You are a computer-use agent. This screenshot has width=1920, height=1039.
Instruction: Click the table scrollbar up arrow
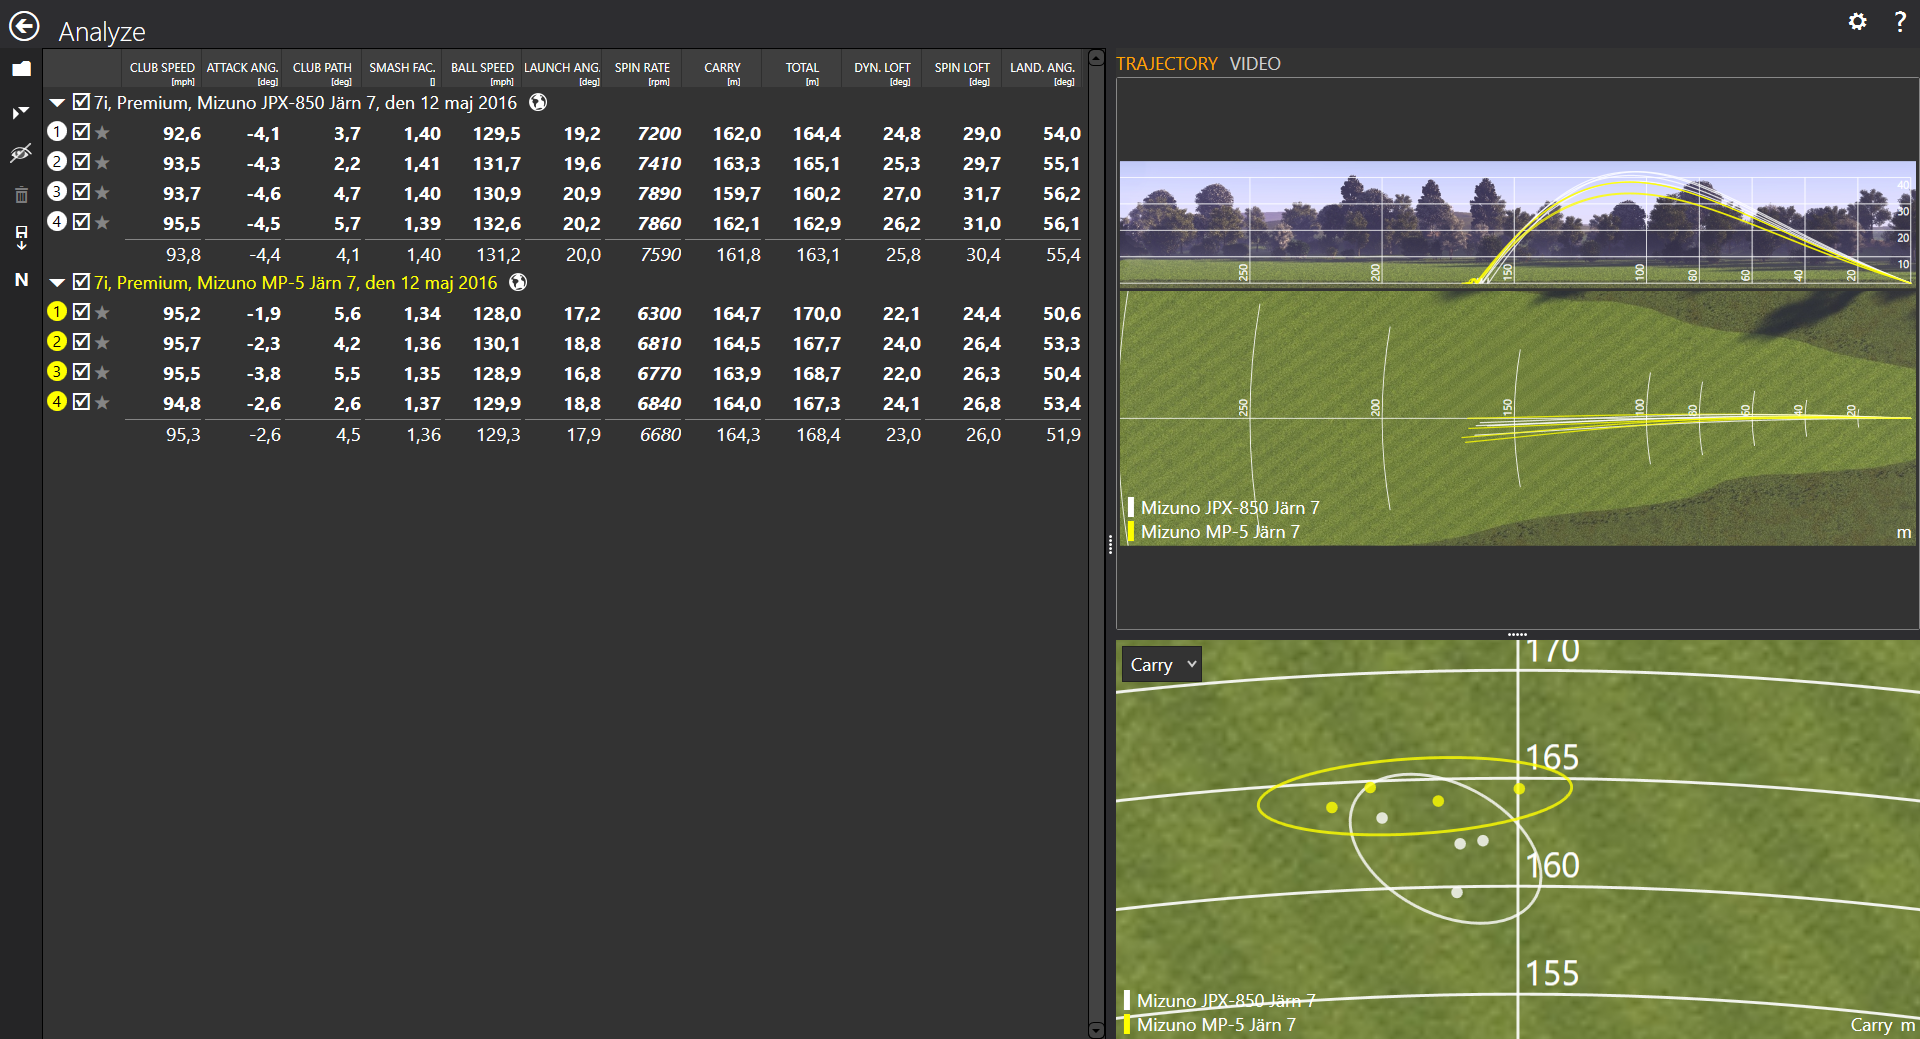(1096, 59)
